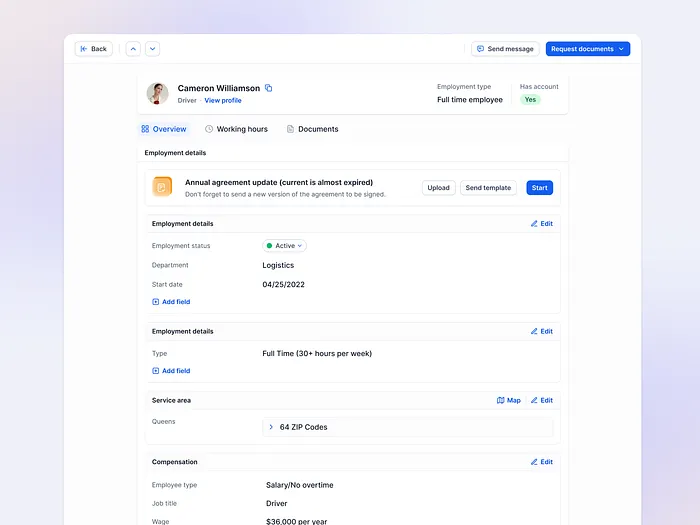
Task: Select the Overview tab
Action: click(164, 129)
